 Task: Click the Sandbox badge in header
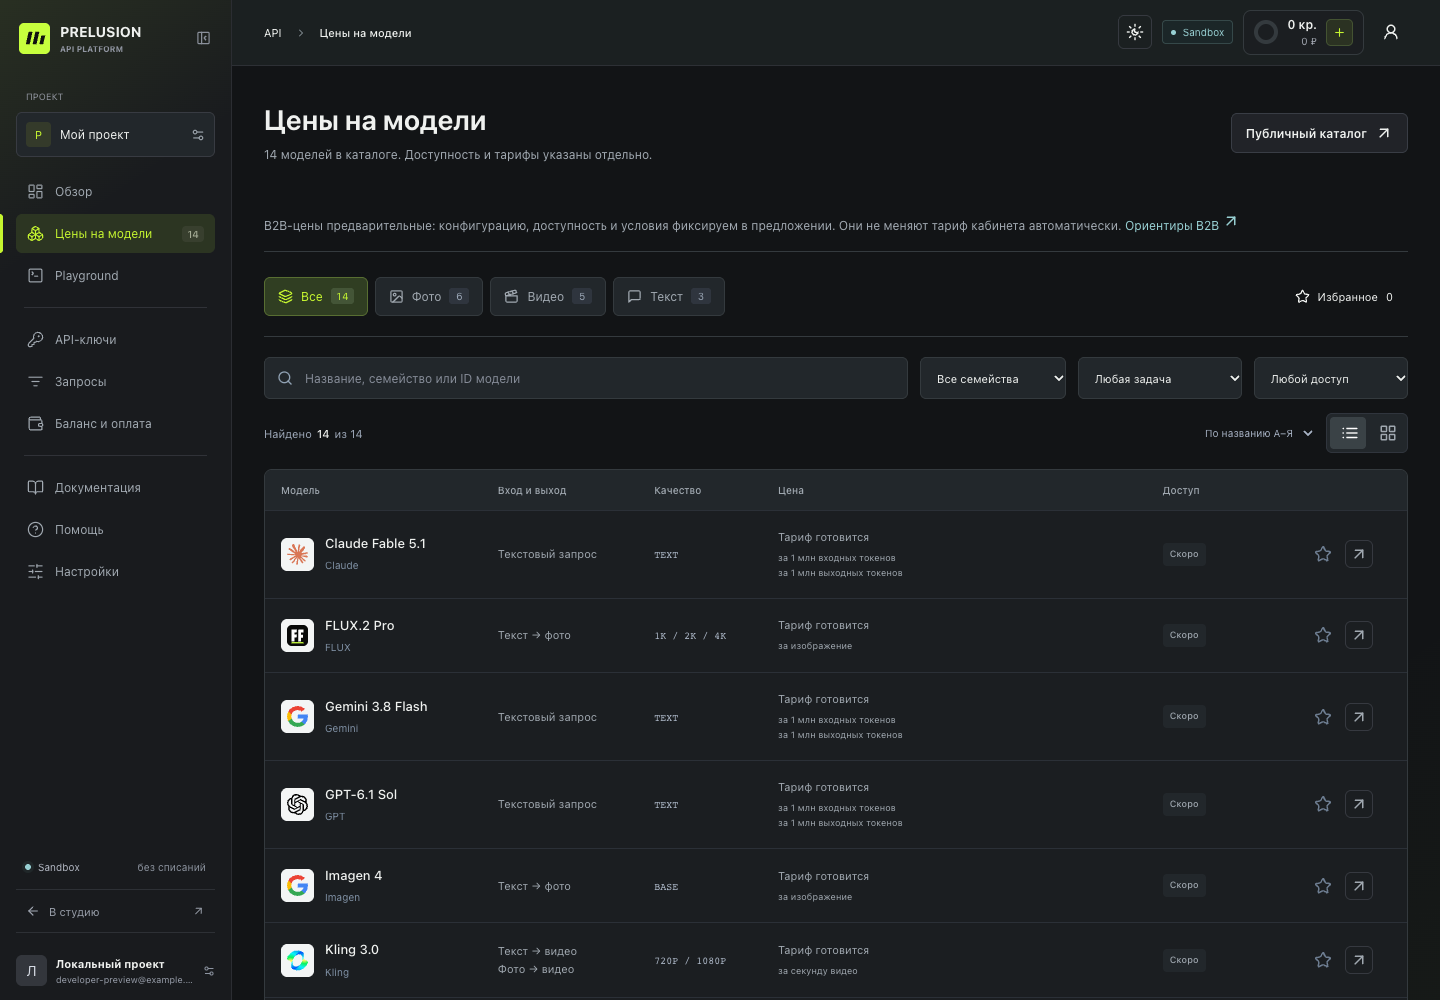(x=1198, y=32)
